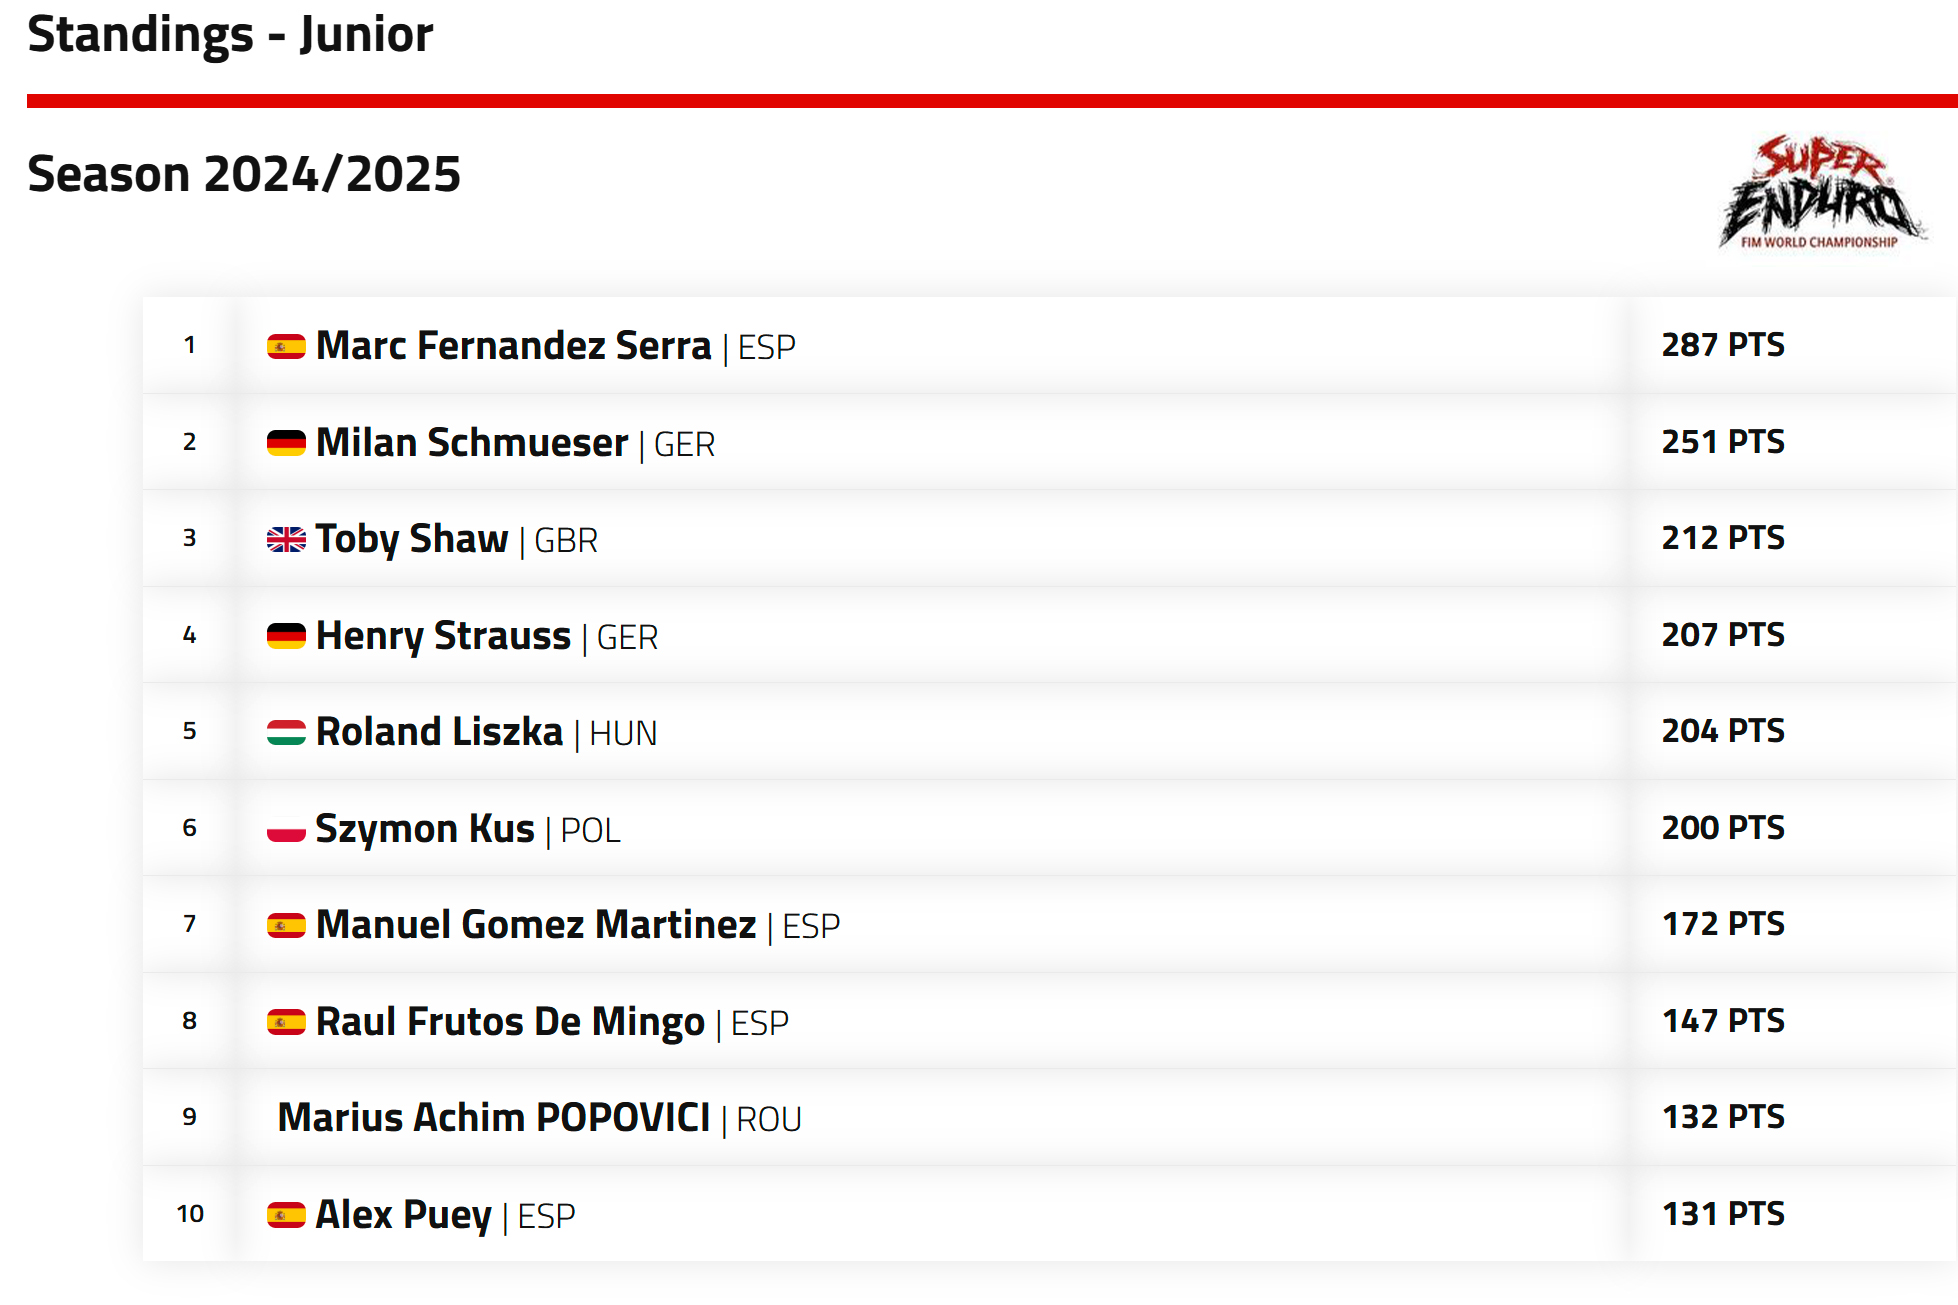Click the Hungarian flag beside Roland Liszka
The height and width of the screenshot is (1305, 1958).
(286, 733)
